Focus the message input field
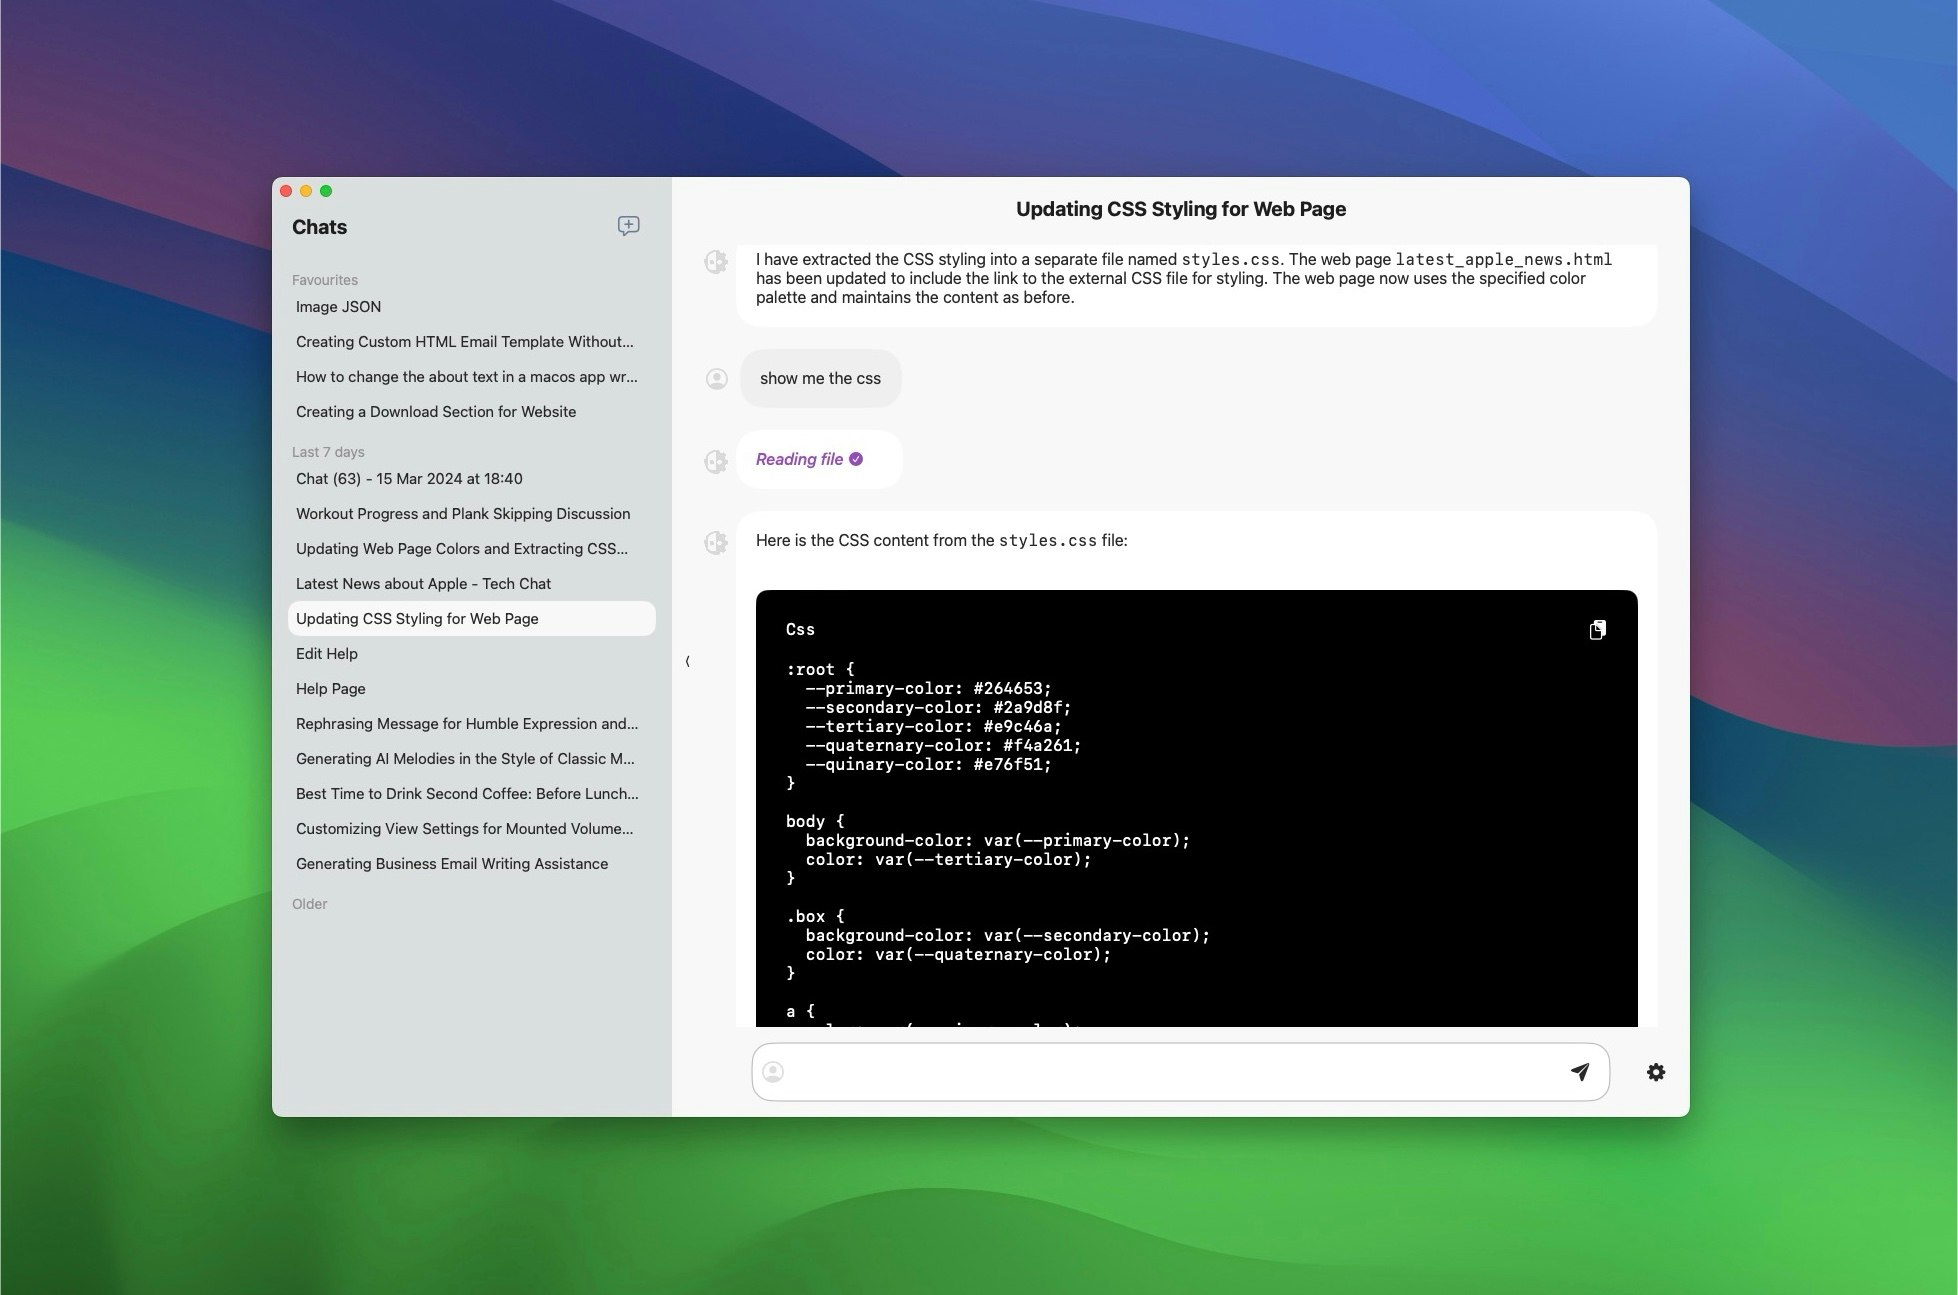The image size is (1958, 1295). pos(1170,1072)
